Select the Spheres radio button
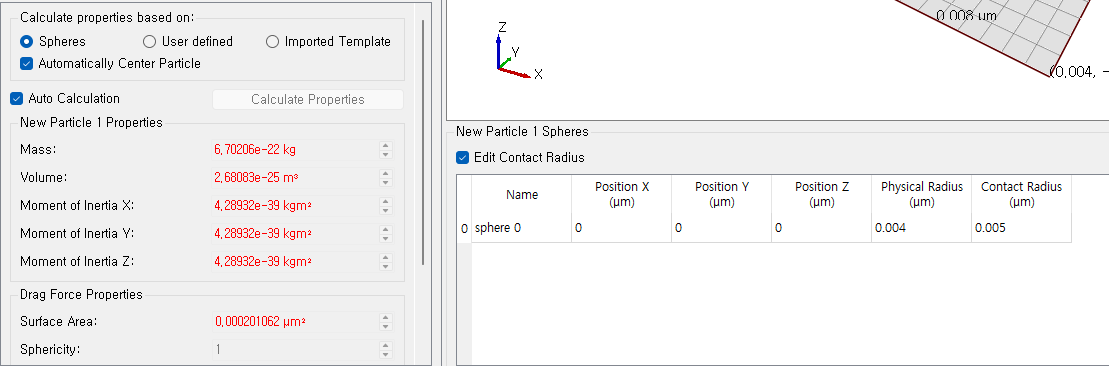 click(x=27, y=42)
